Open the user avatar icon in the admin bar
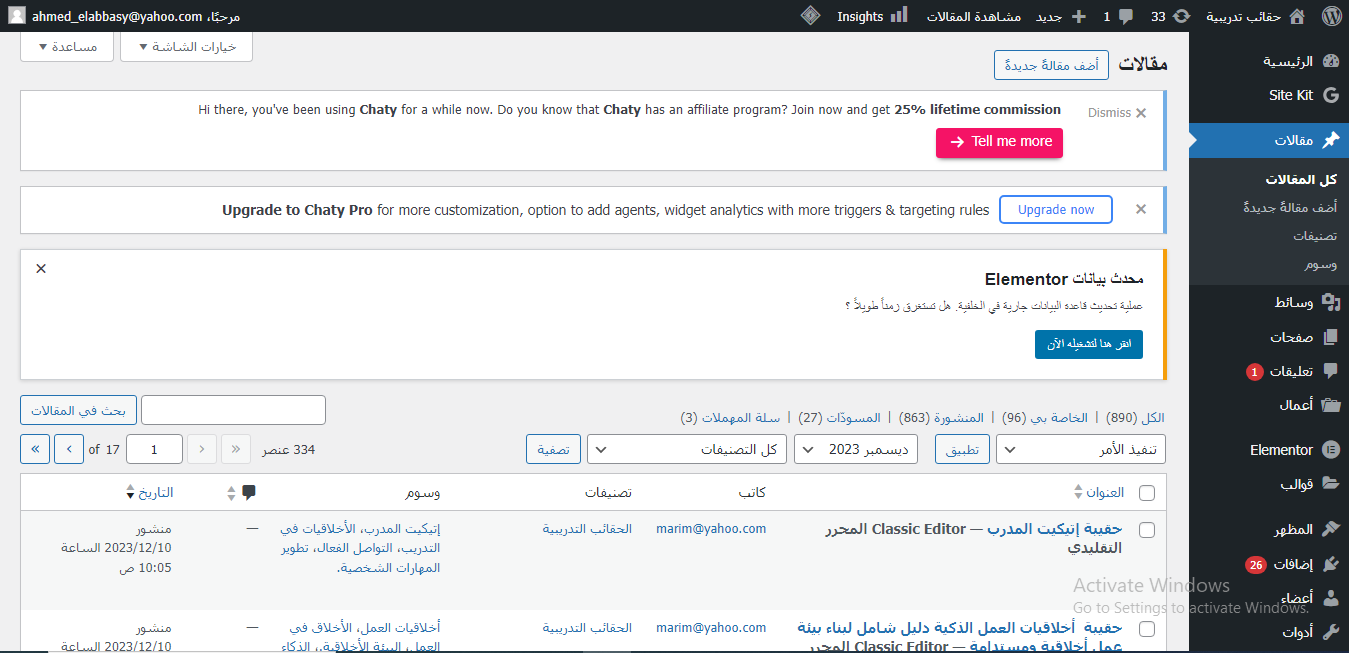 [x=15, y=16]
